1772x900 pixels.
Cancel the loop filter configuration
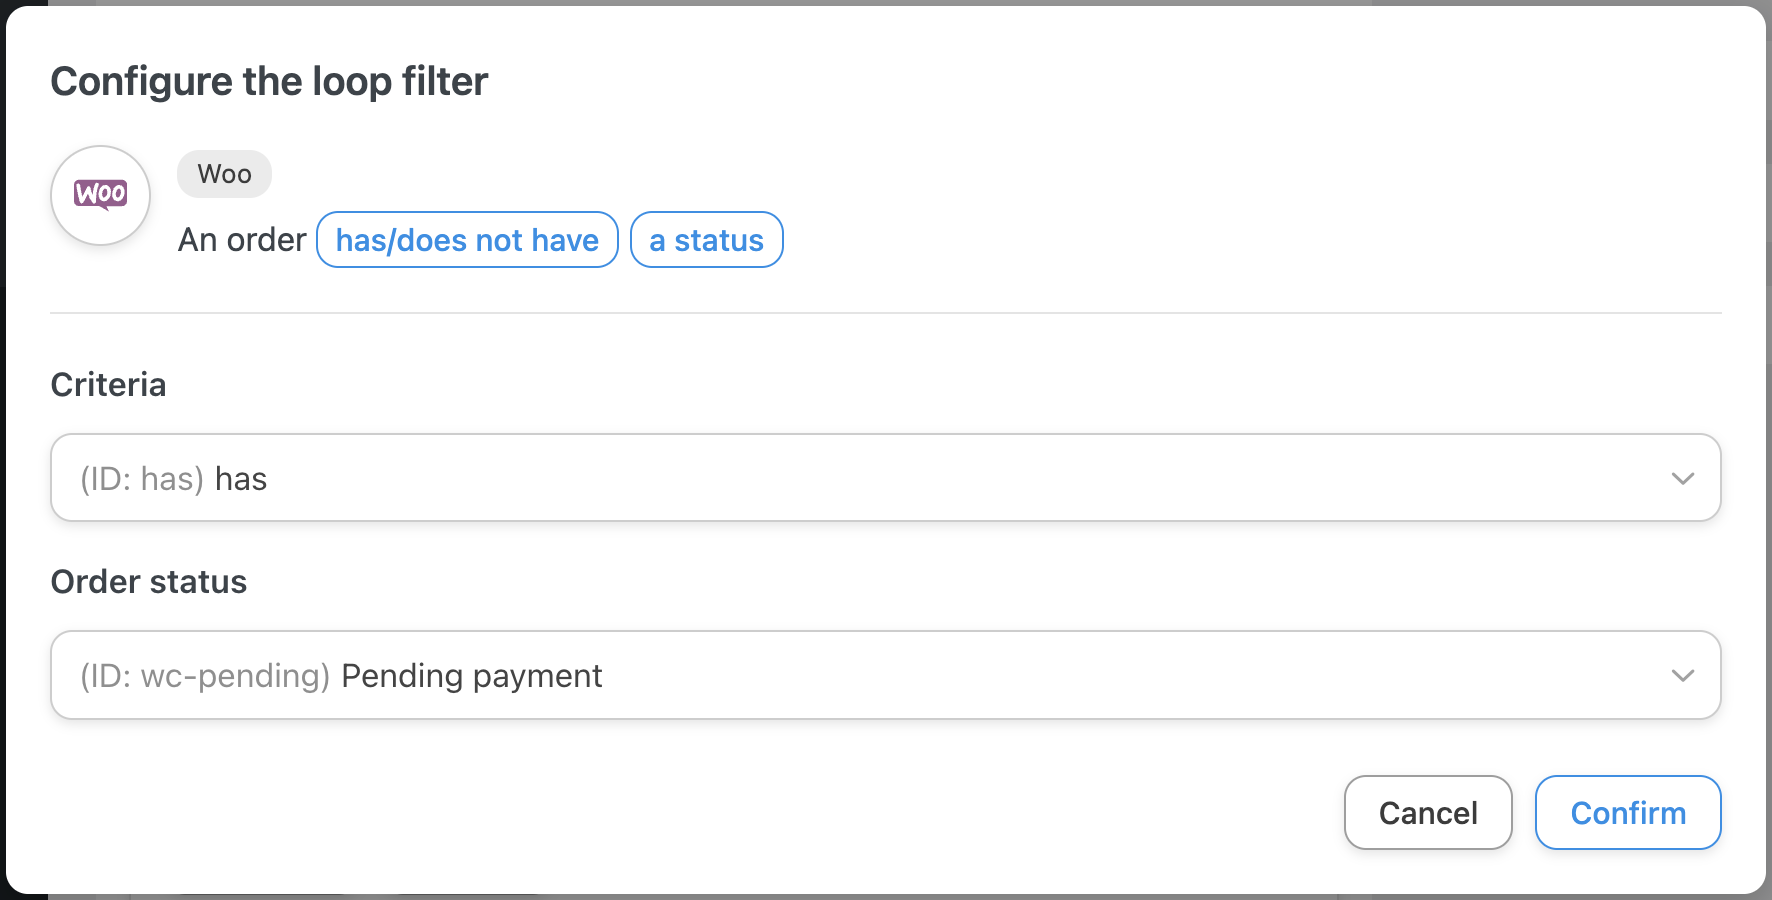tap(1427, 813)
